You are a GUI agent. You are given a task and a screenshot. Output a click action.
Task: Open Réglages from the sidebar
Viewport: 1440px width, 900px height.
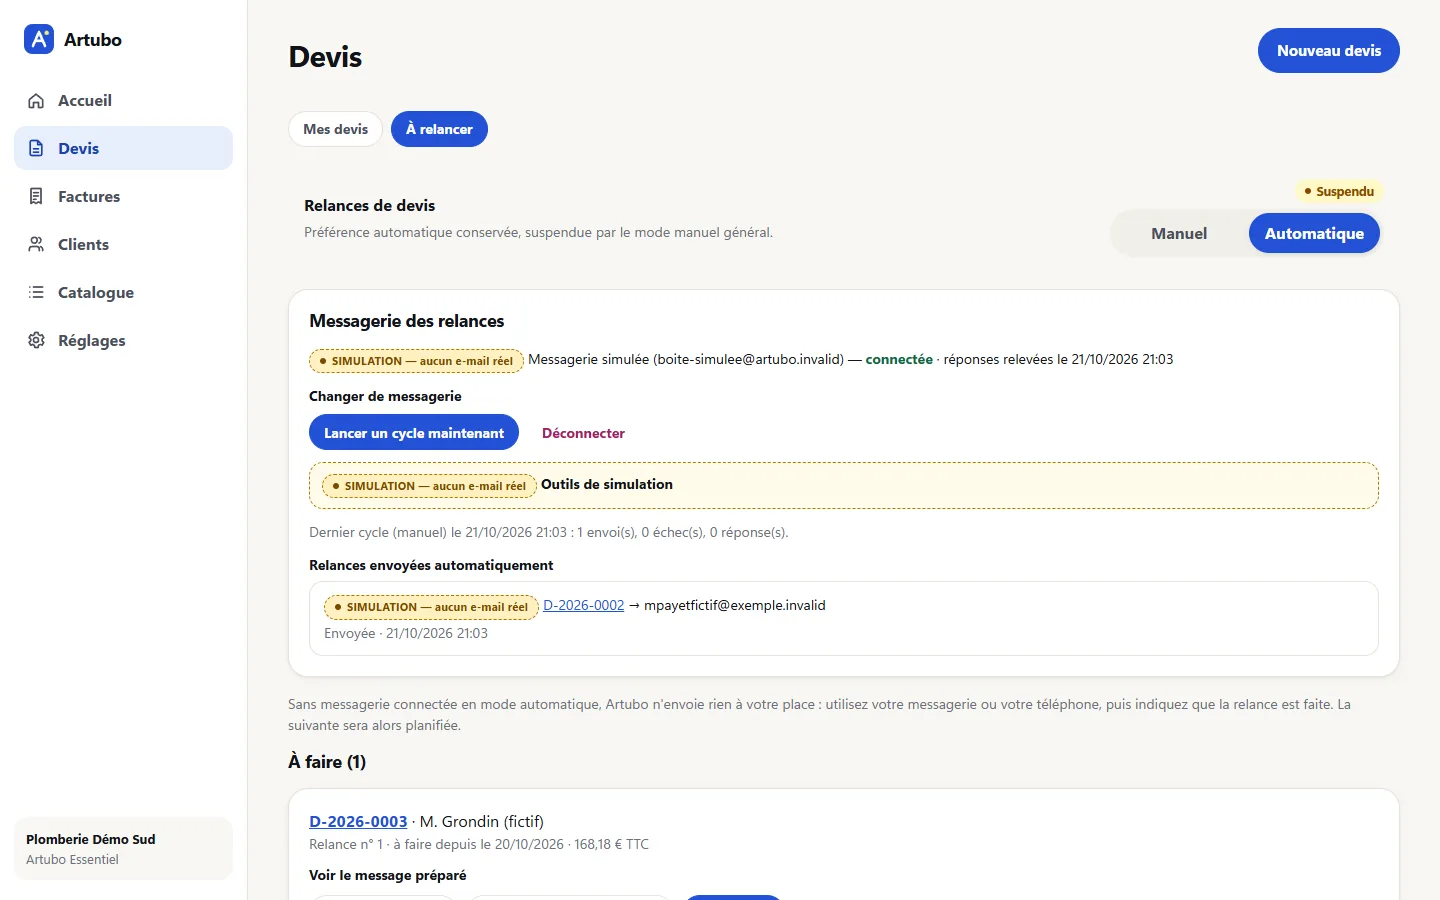click(x=123, y=340)
